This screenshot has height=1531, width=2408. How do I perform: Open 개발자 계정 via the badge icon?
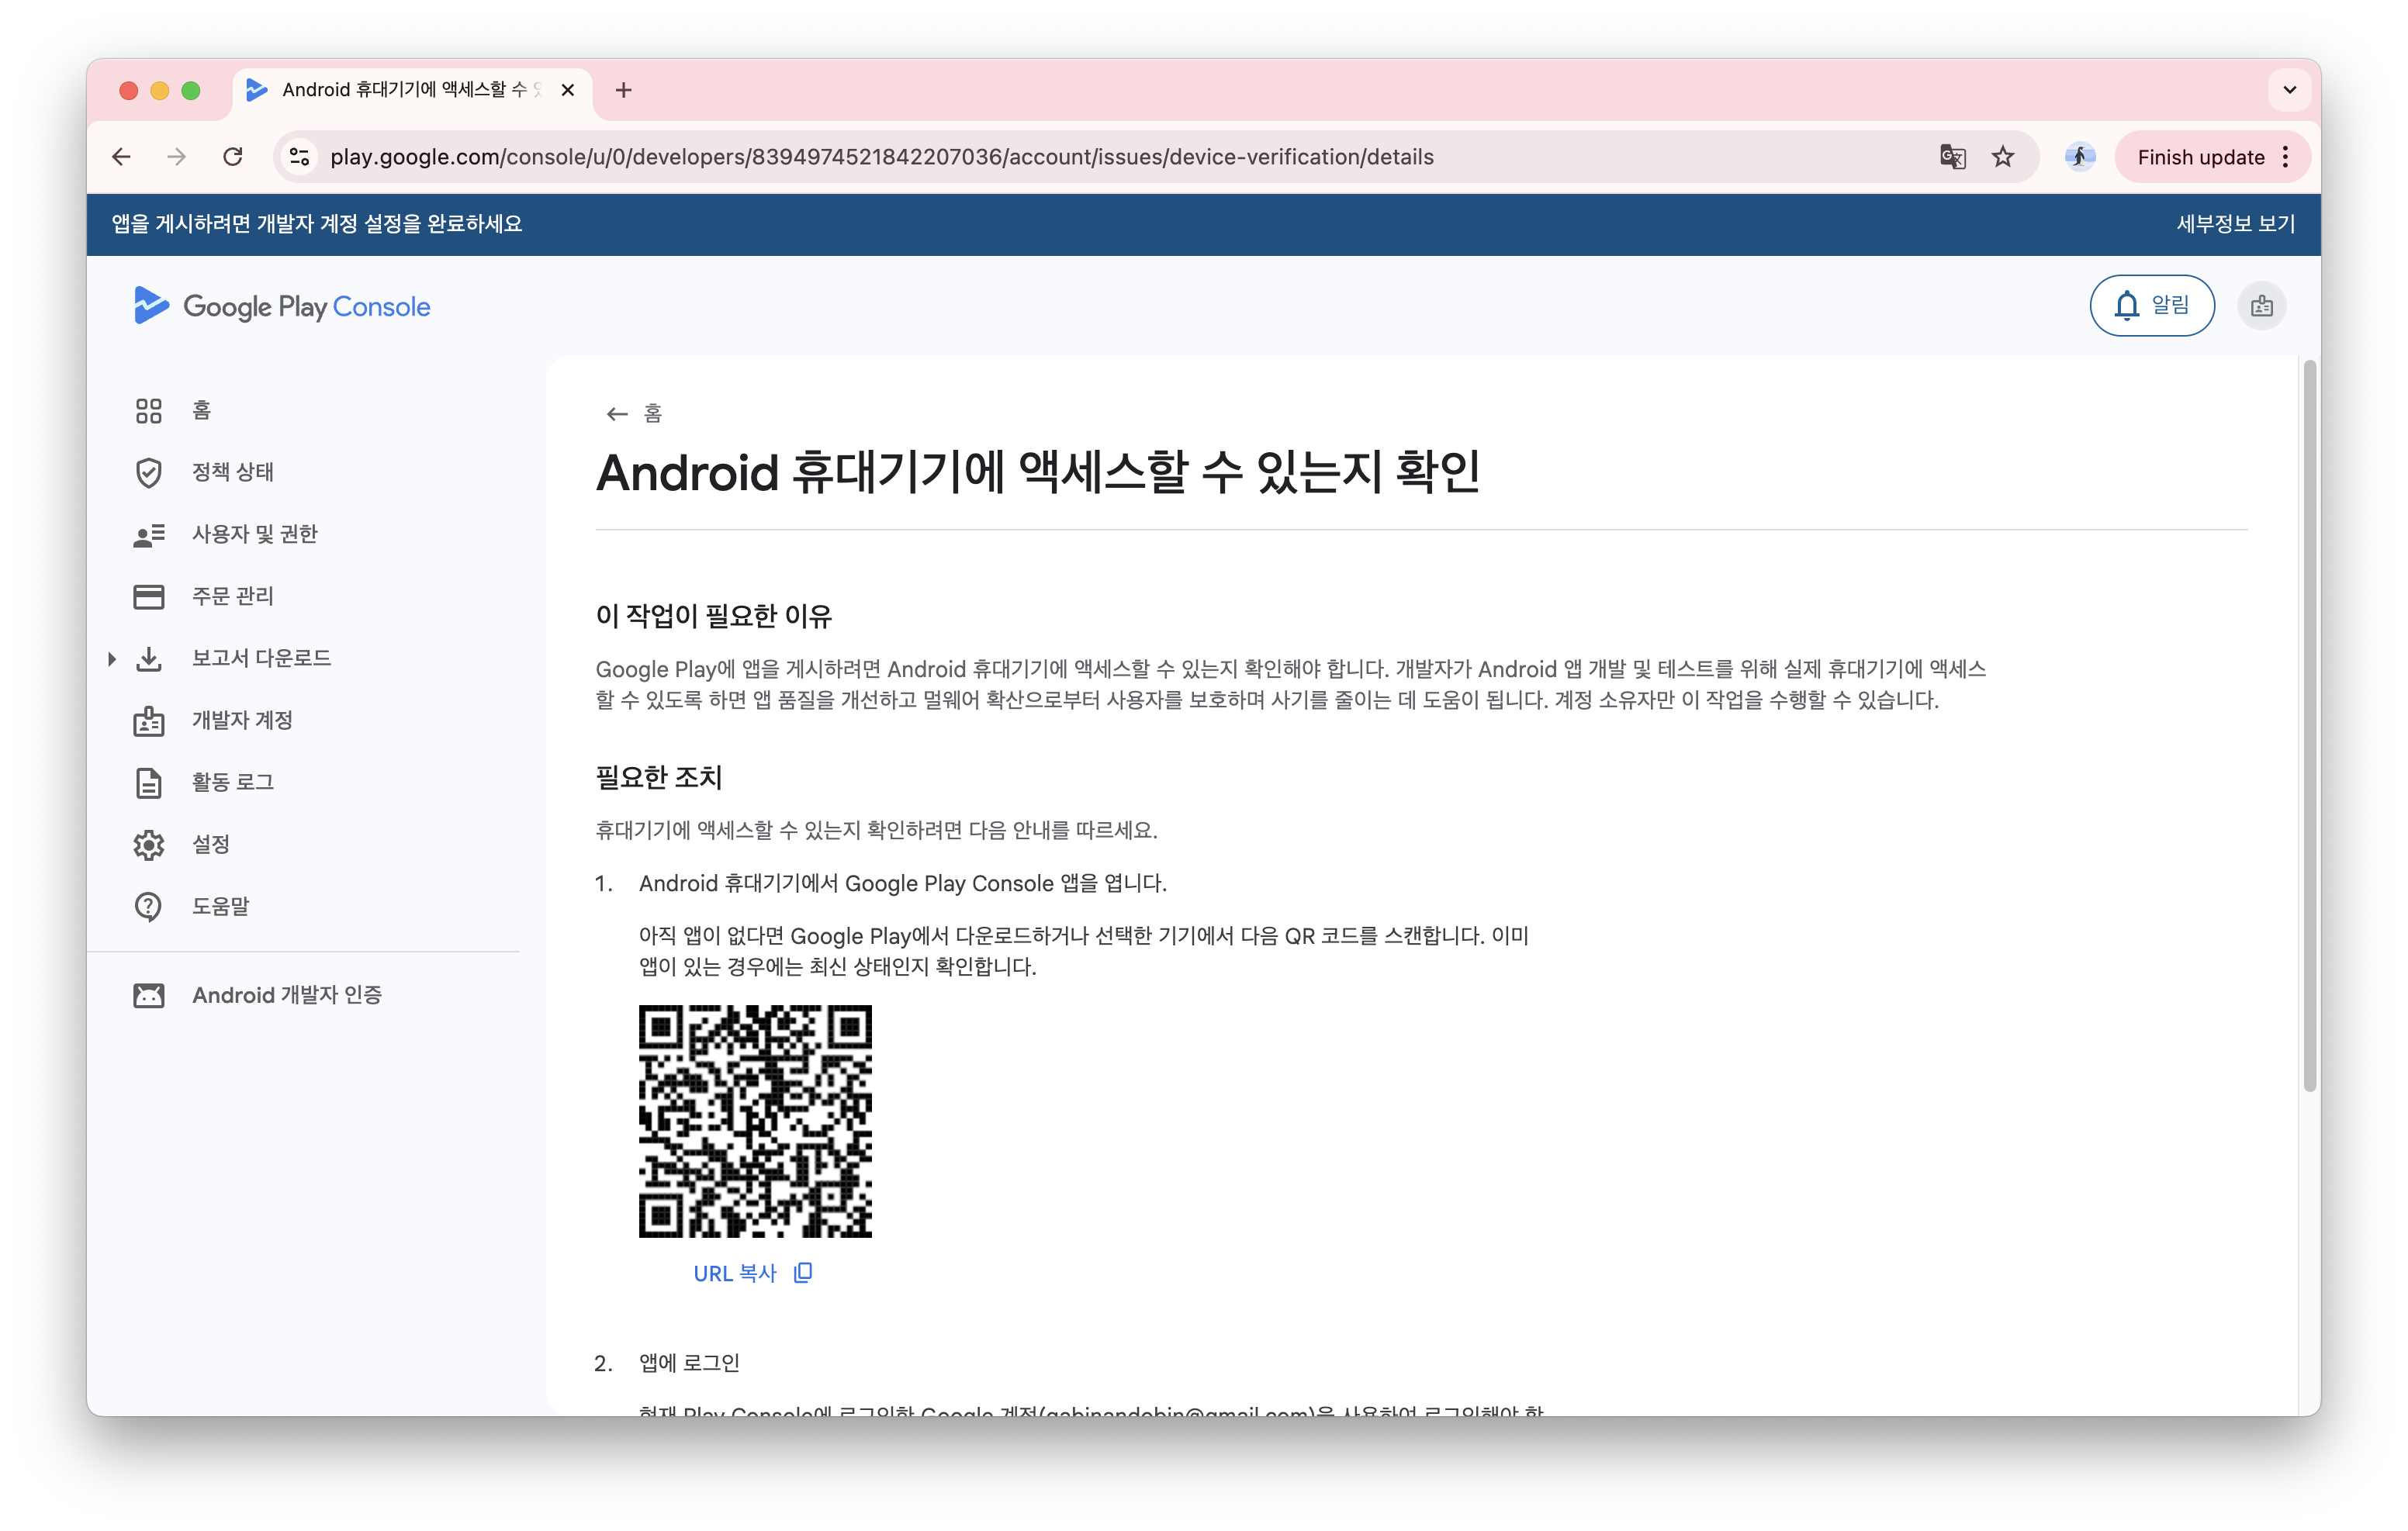coord(148,720)
